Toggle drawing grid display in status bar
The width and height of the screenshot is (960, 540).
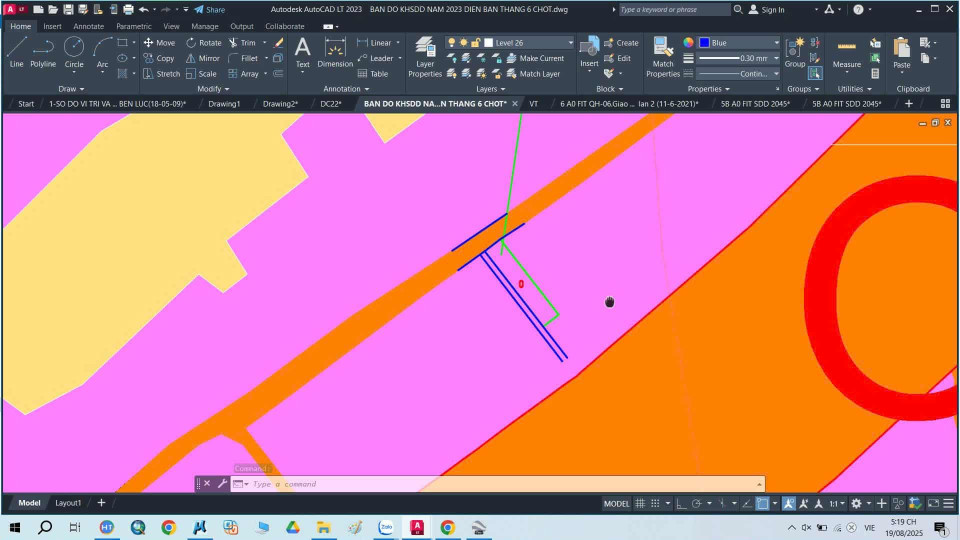pos(642,503)
